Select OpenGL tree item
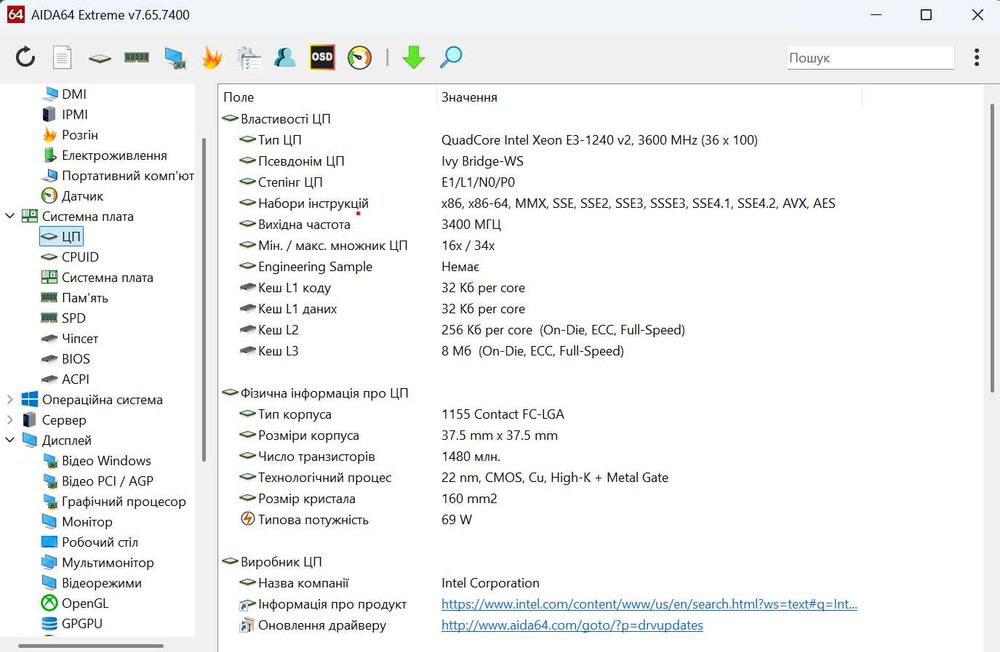 [x=75, y=604]
